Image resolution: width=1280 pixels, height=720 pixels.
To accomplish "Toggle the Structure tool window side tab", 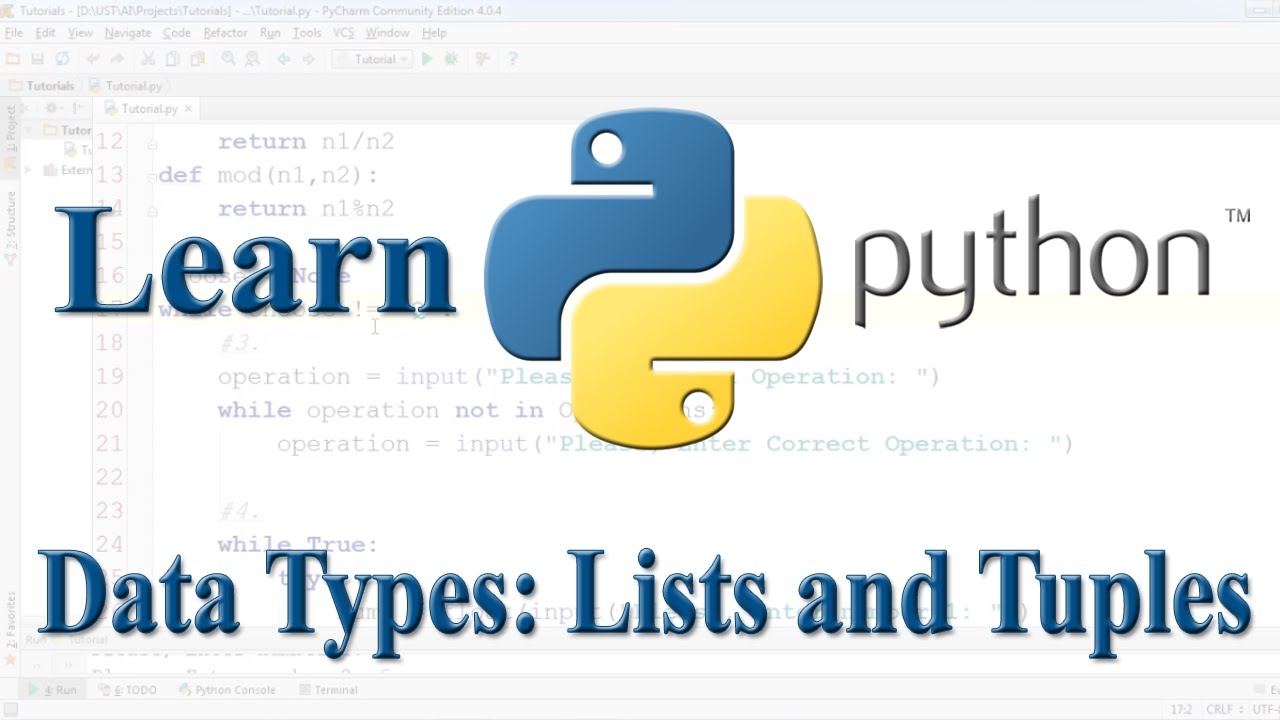I will click(11, 226).
